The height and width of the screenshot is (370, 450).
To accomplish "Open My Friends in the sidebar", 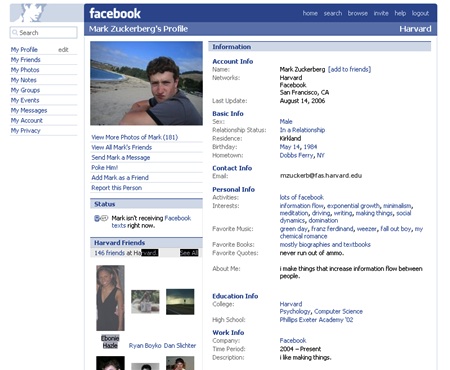I will pos(25,60).
